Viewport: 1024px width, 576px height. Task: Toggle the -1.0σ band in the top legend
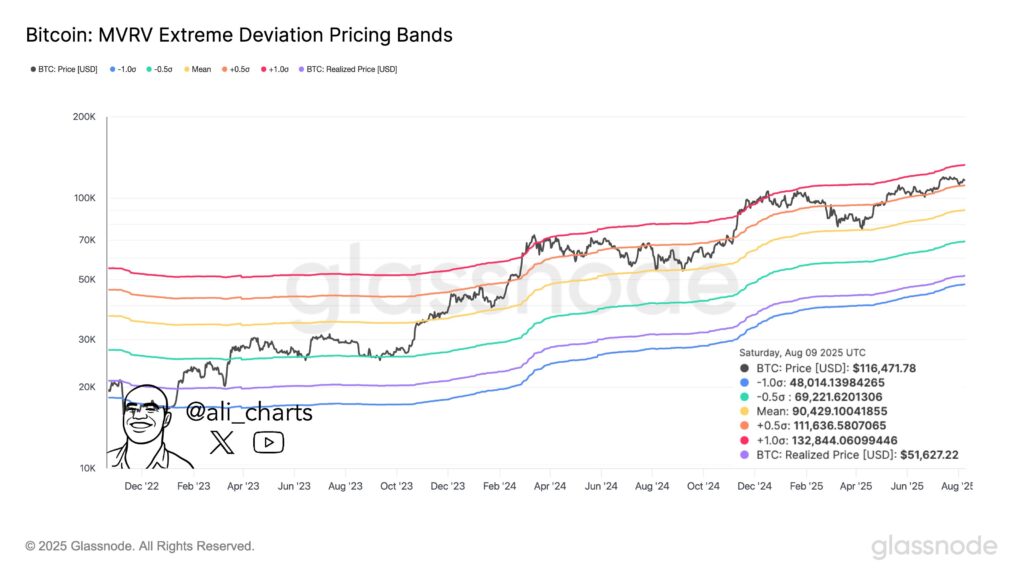(x=122, y=69)
